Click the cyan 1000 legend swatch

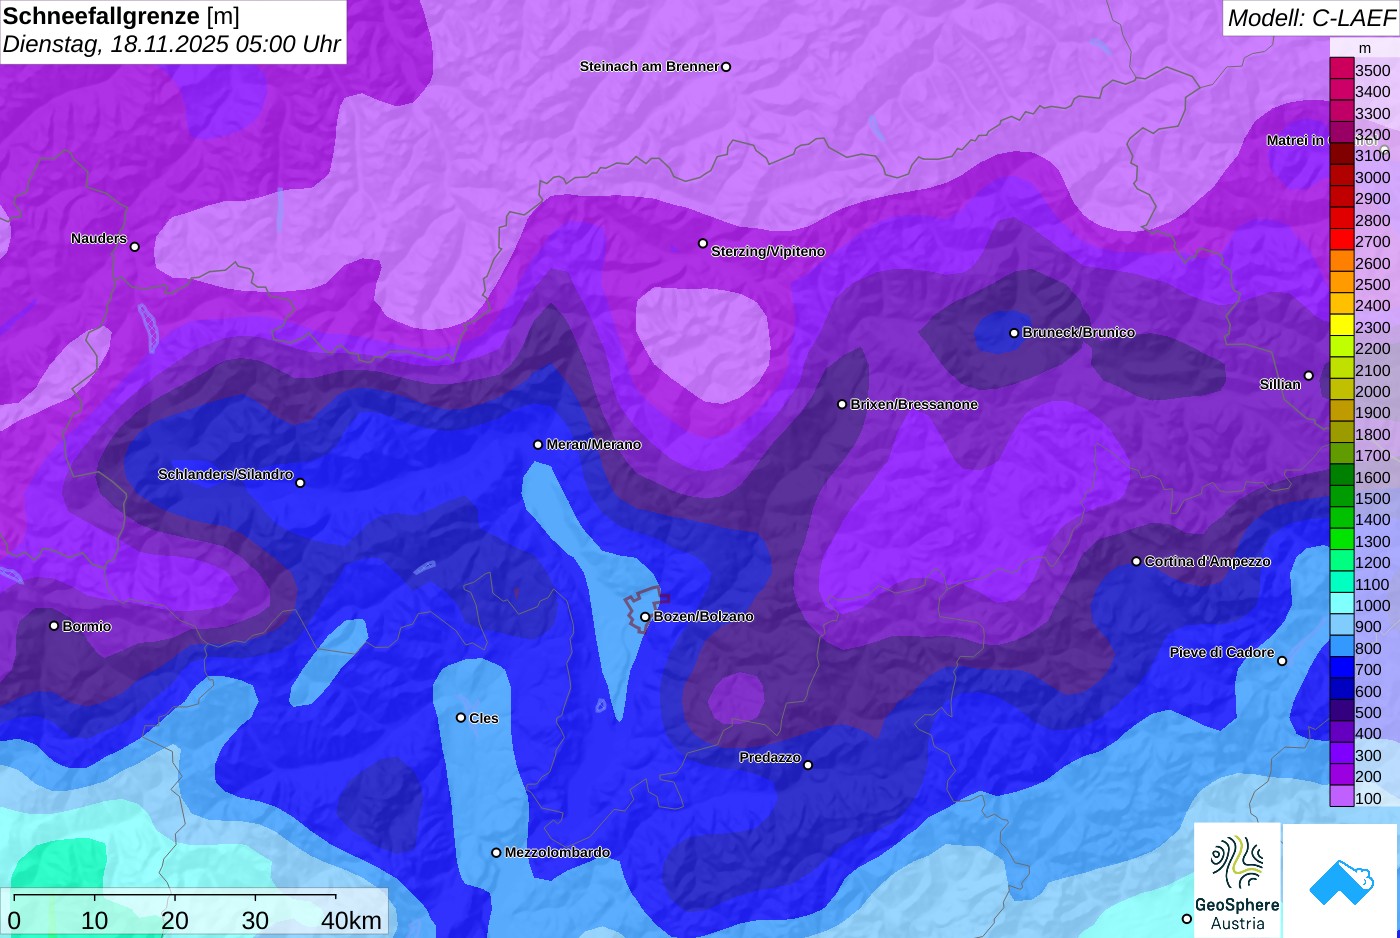pos(1341,604)
